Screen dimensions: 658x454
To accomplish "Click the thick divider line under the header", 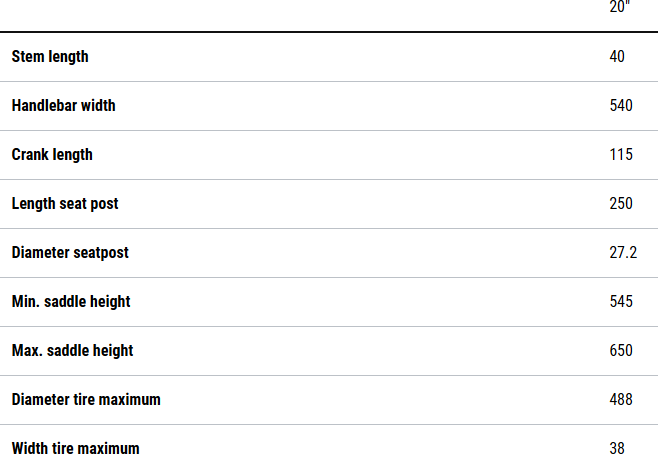I will pos(329,32).
